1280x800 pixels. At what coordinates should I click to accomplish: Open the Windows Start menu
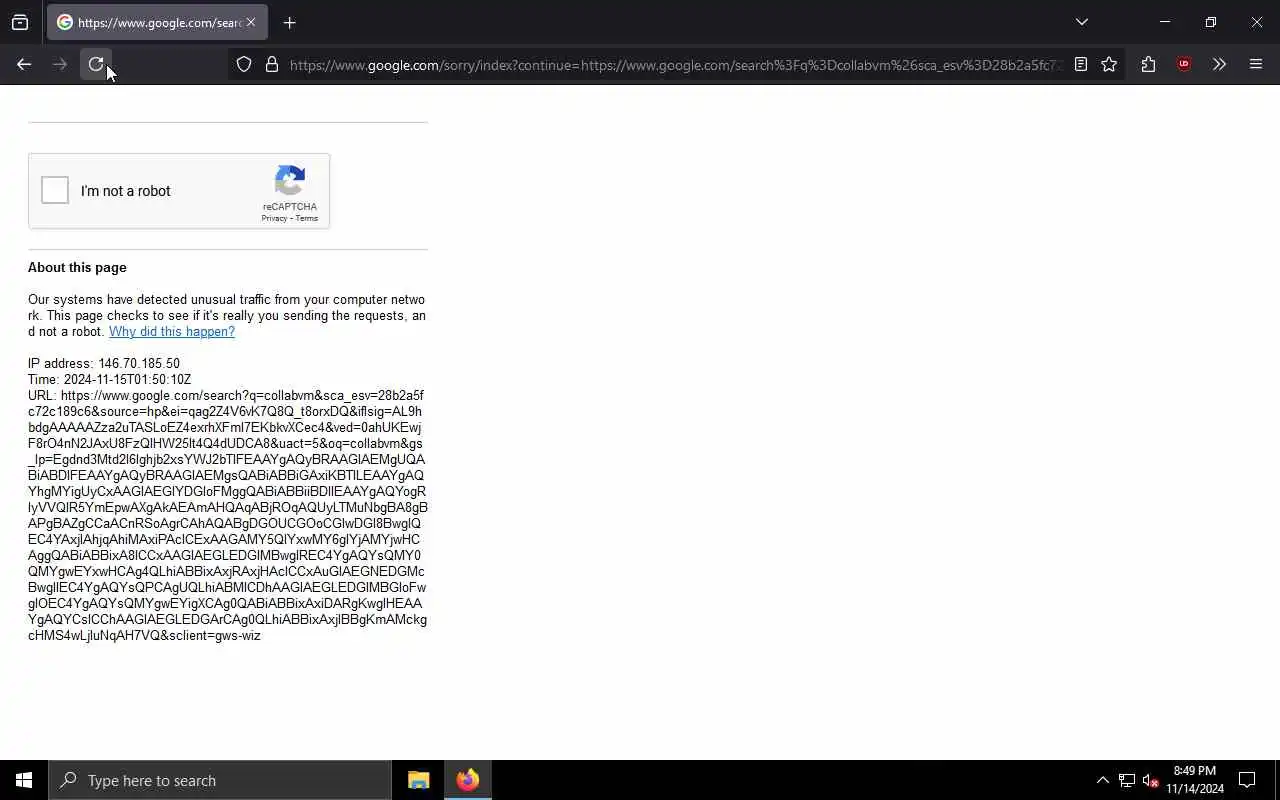(x=24, y=780)
